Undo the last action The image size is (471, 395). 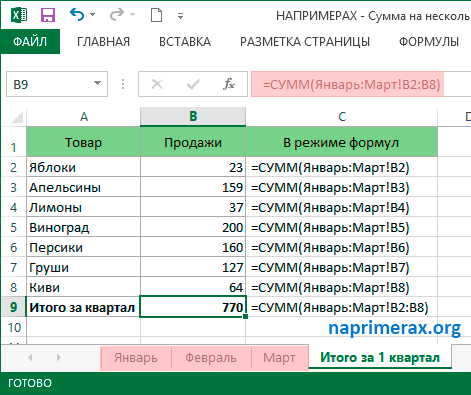point(77,15)
